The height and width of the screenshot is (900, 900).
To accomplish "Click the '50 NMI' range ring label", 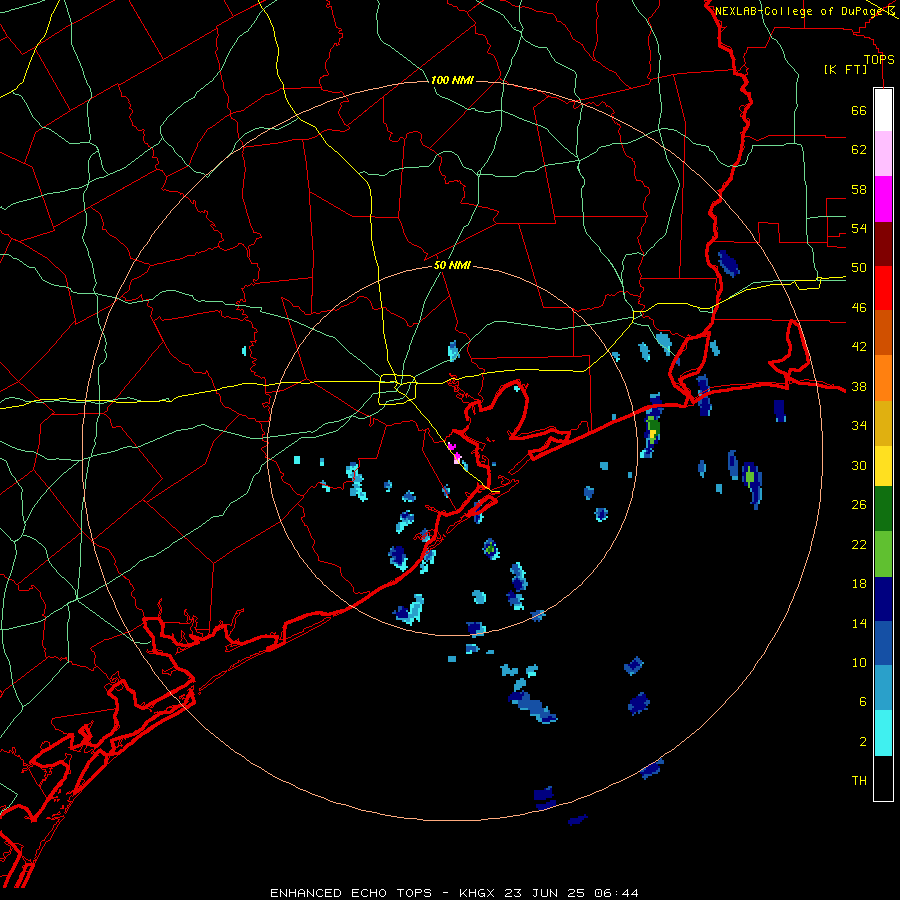I will [x=452, y=265].
